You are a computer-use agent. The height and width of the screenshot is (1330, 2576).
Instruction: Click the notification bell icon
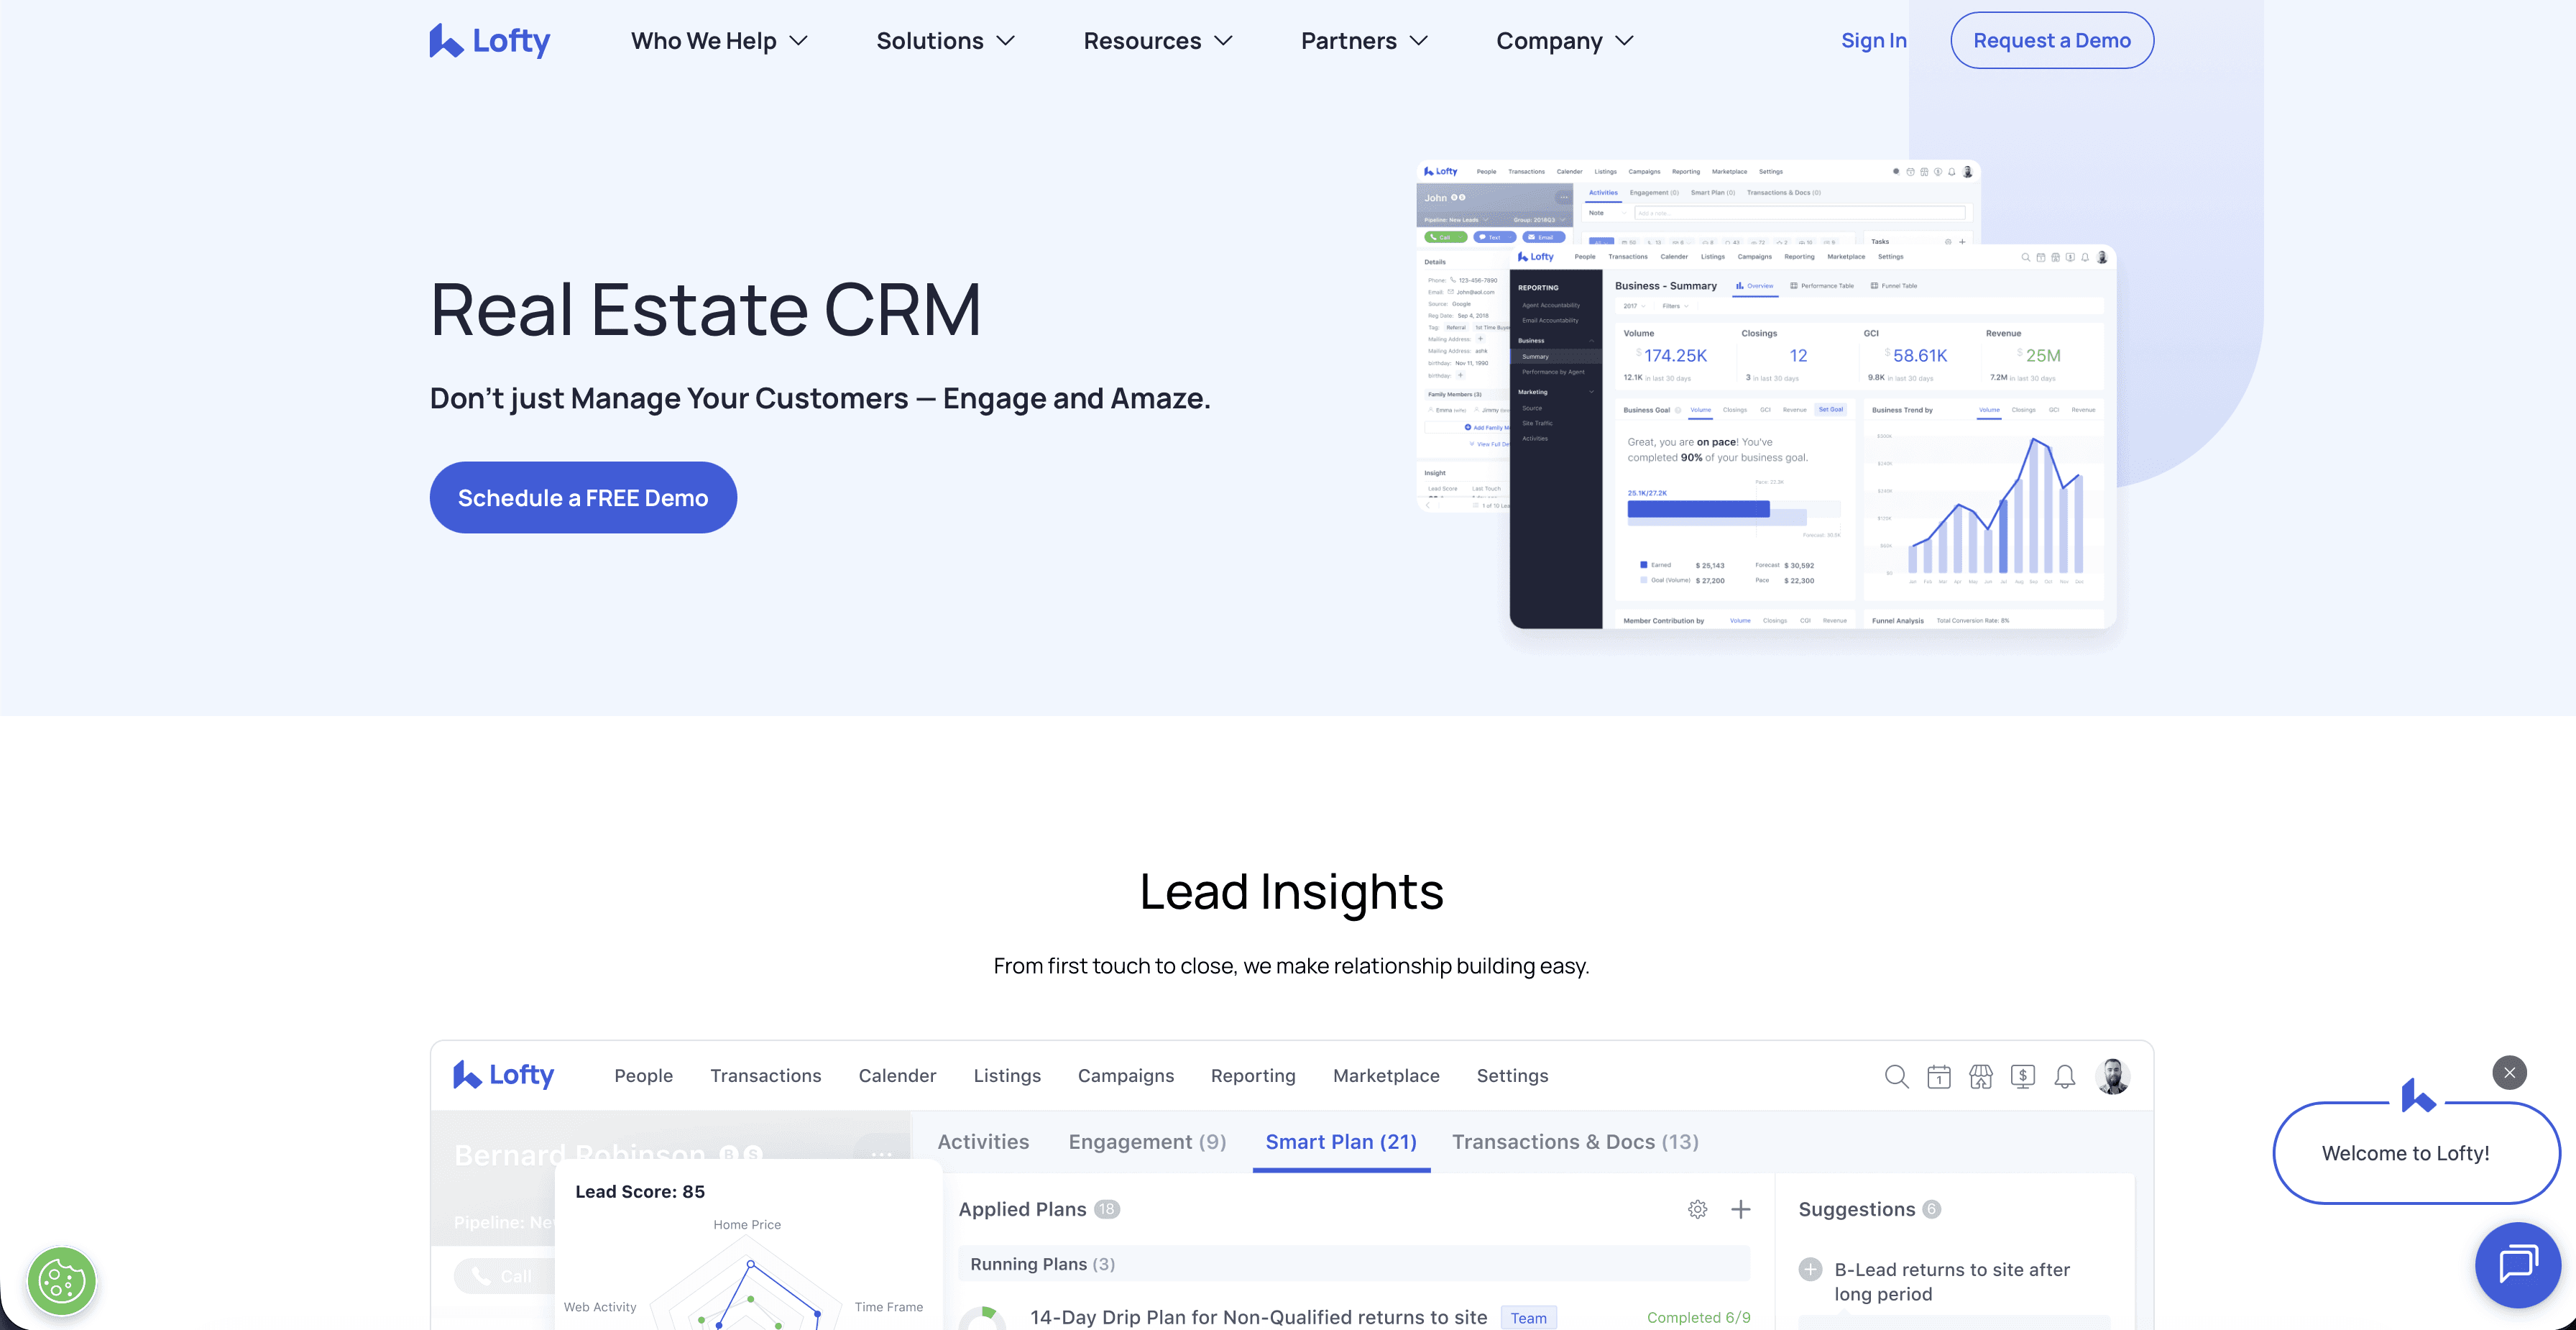(2065, 1076)
